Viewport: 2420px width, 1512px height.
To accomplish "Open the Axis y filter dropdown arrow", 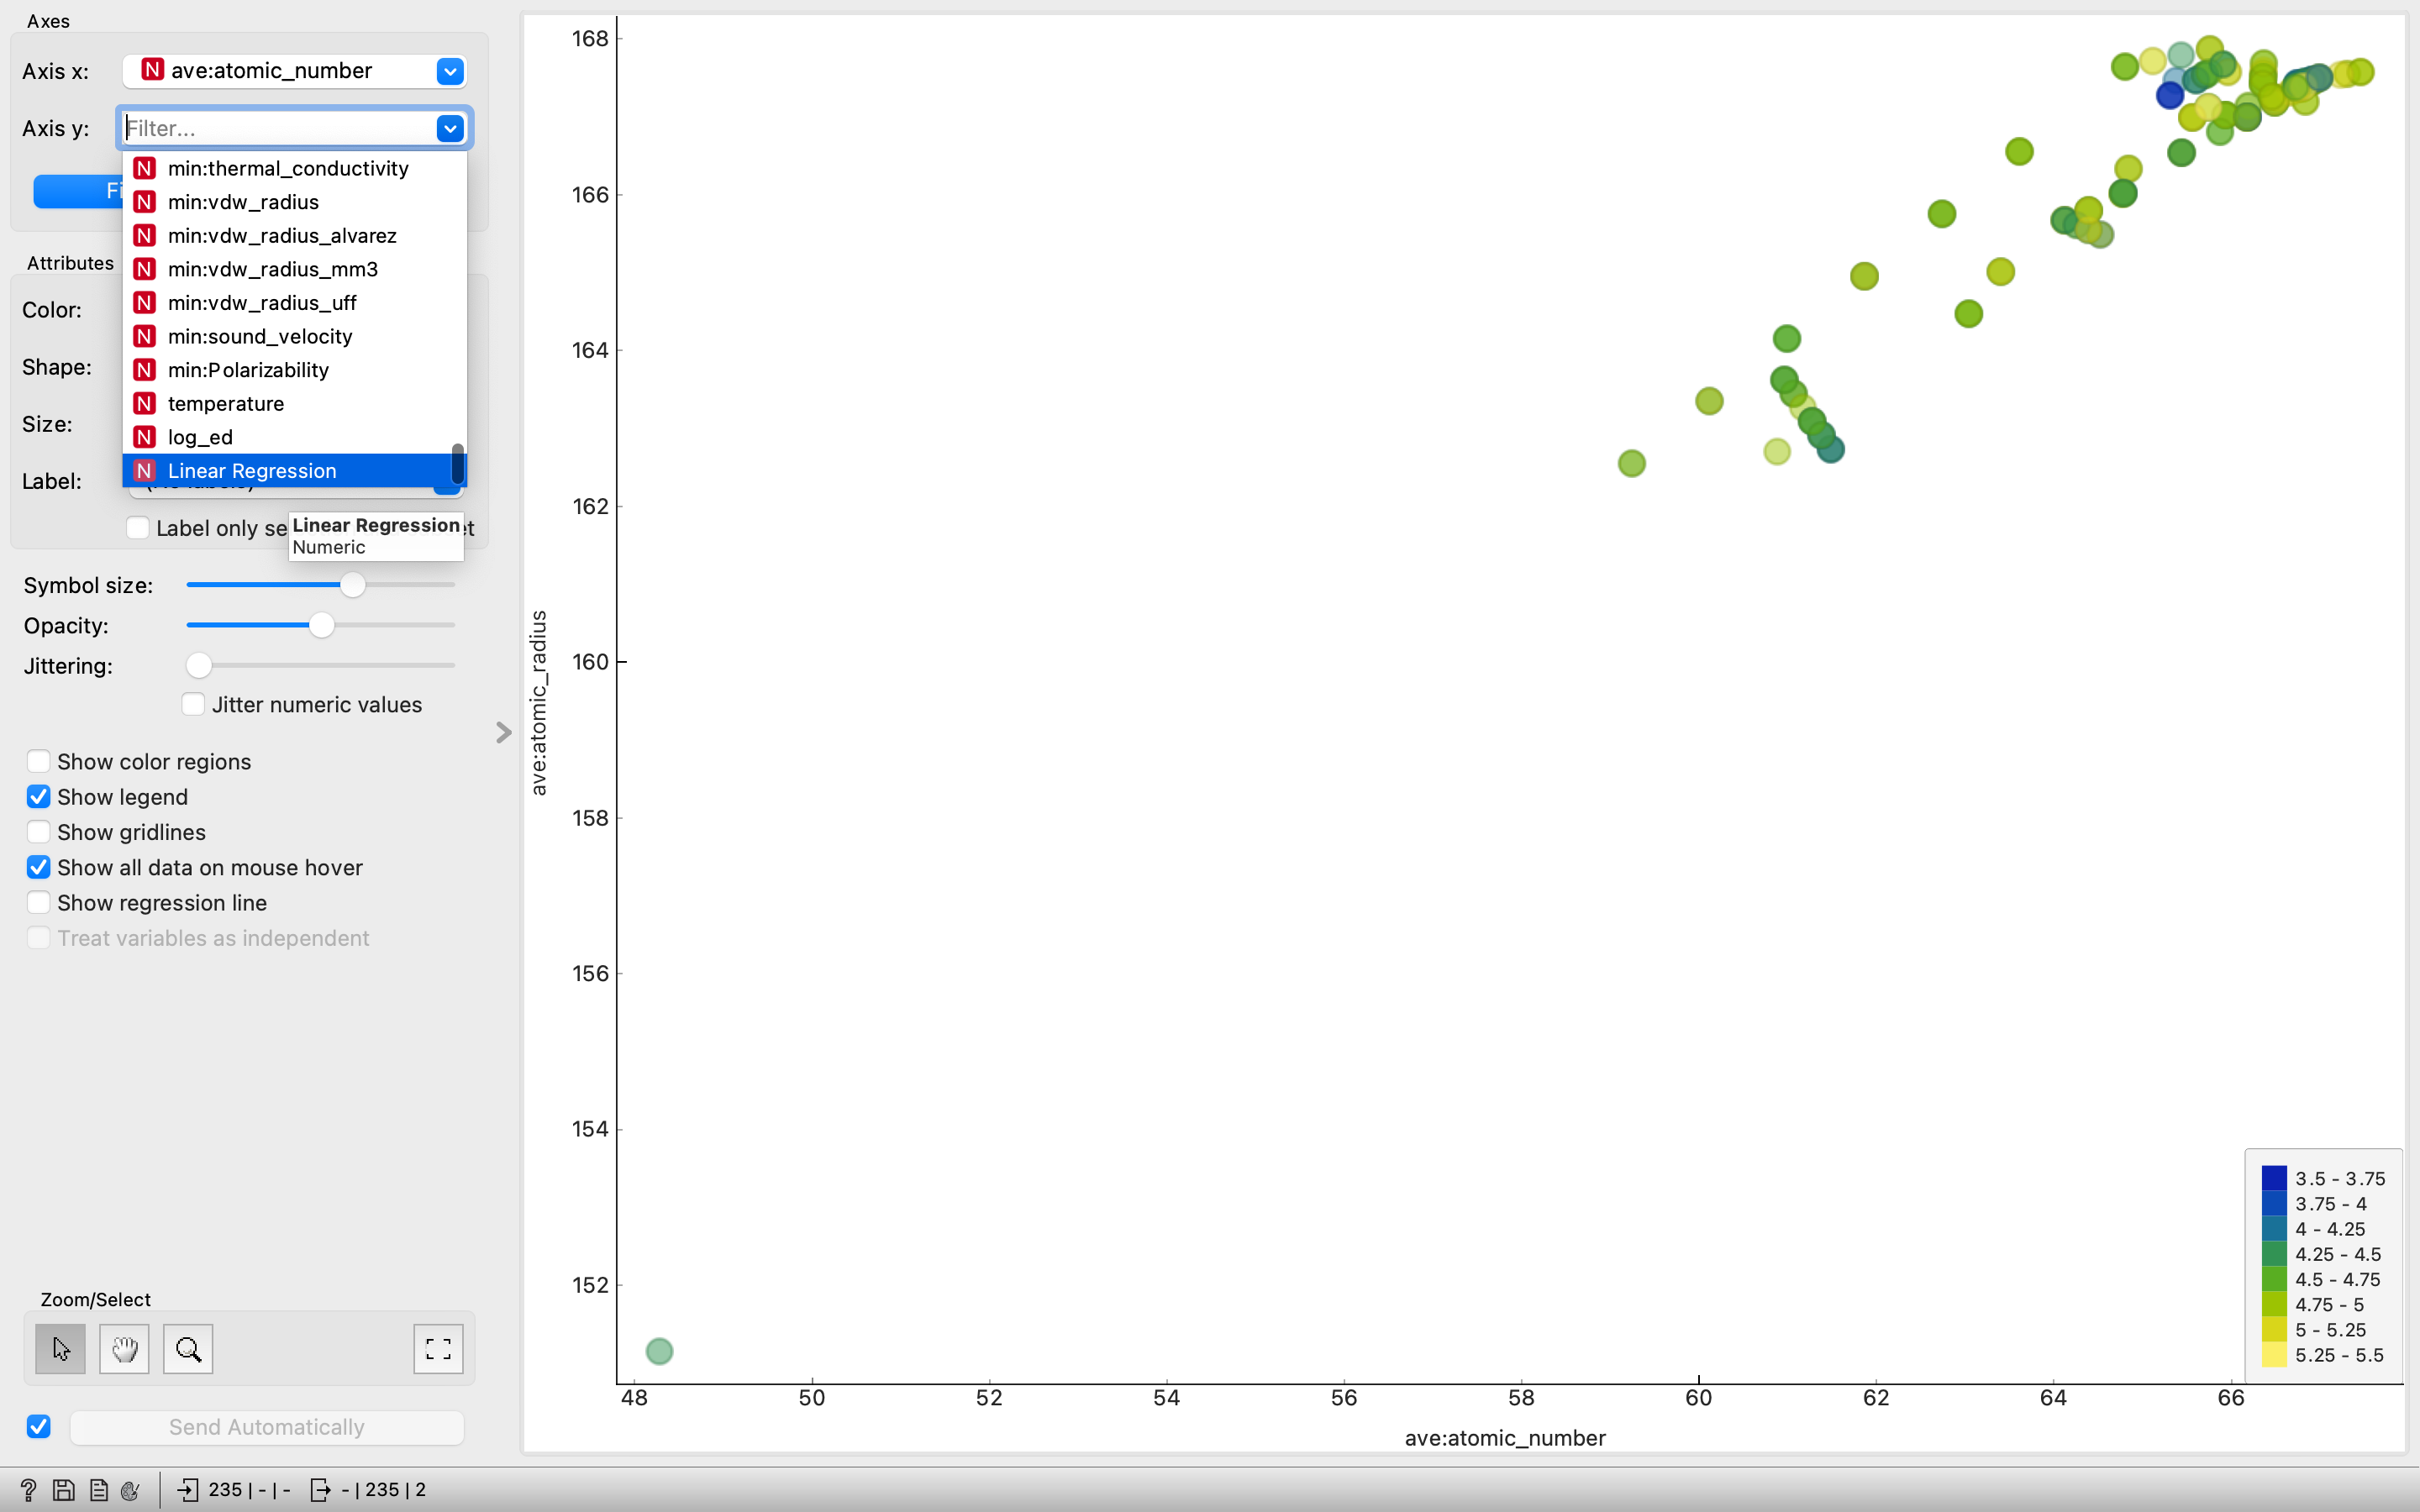I will [449, 128].
